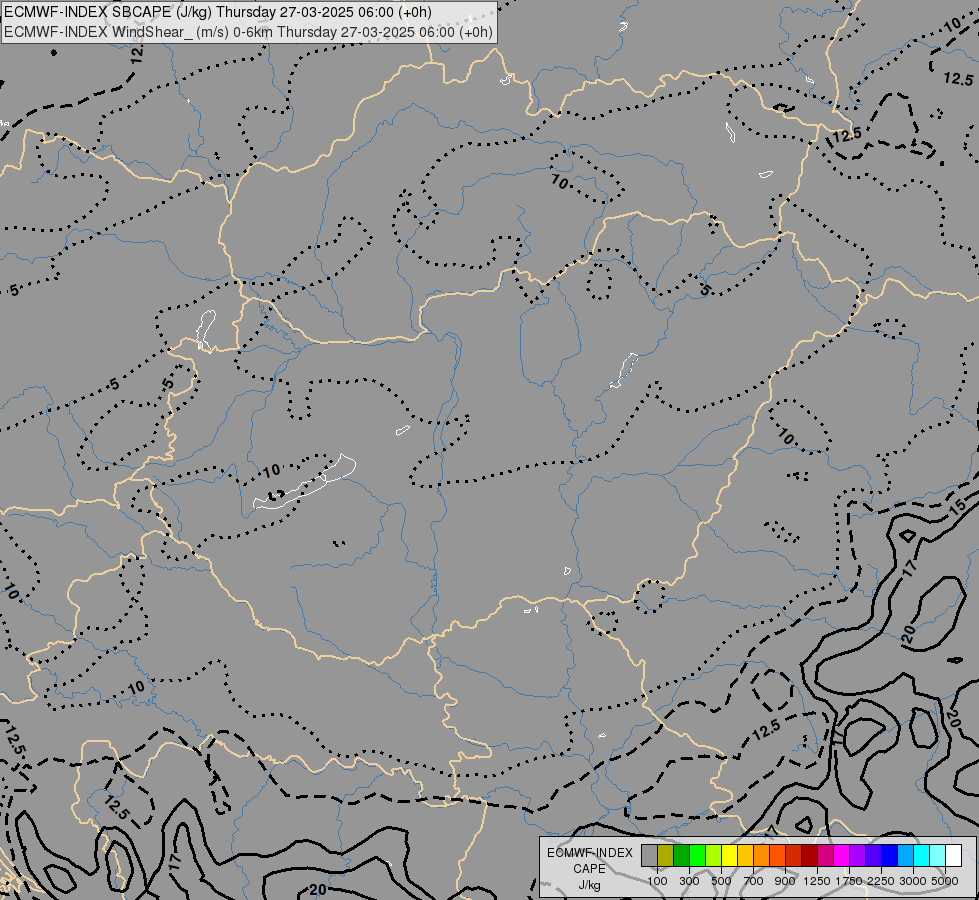This screenshot has height=900, width=979.
Task: Click the WindShear 0-6km title line
Action: pyautogui.click(x=248, y=32)
